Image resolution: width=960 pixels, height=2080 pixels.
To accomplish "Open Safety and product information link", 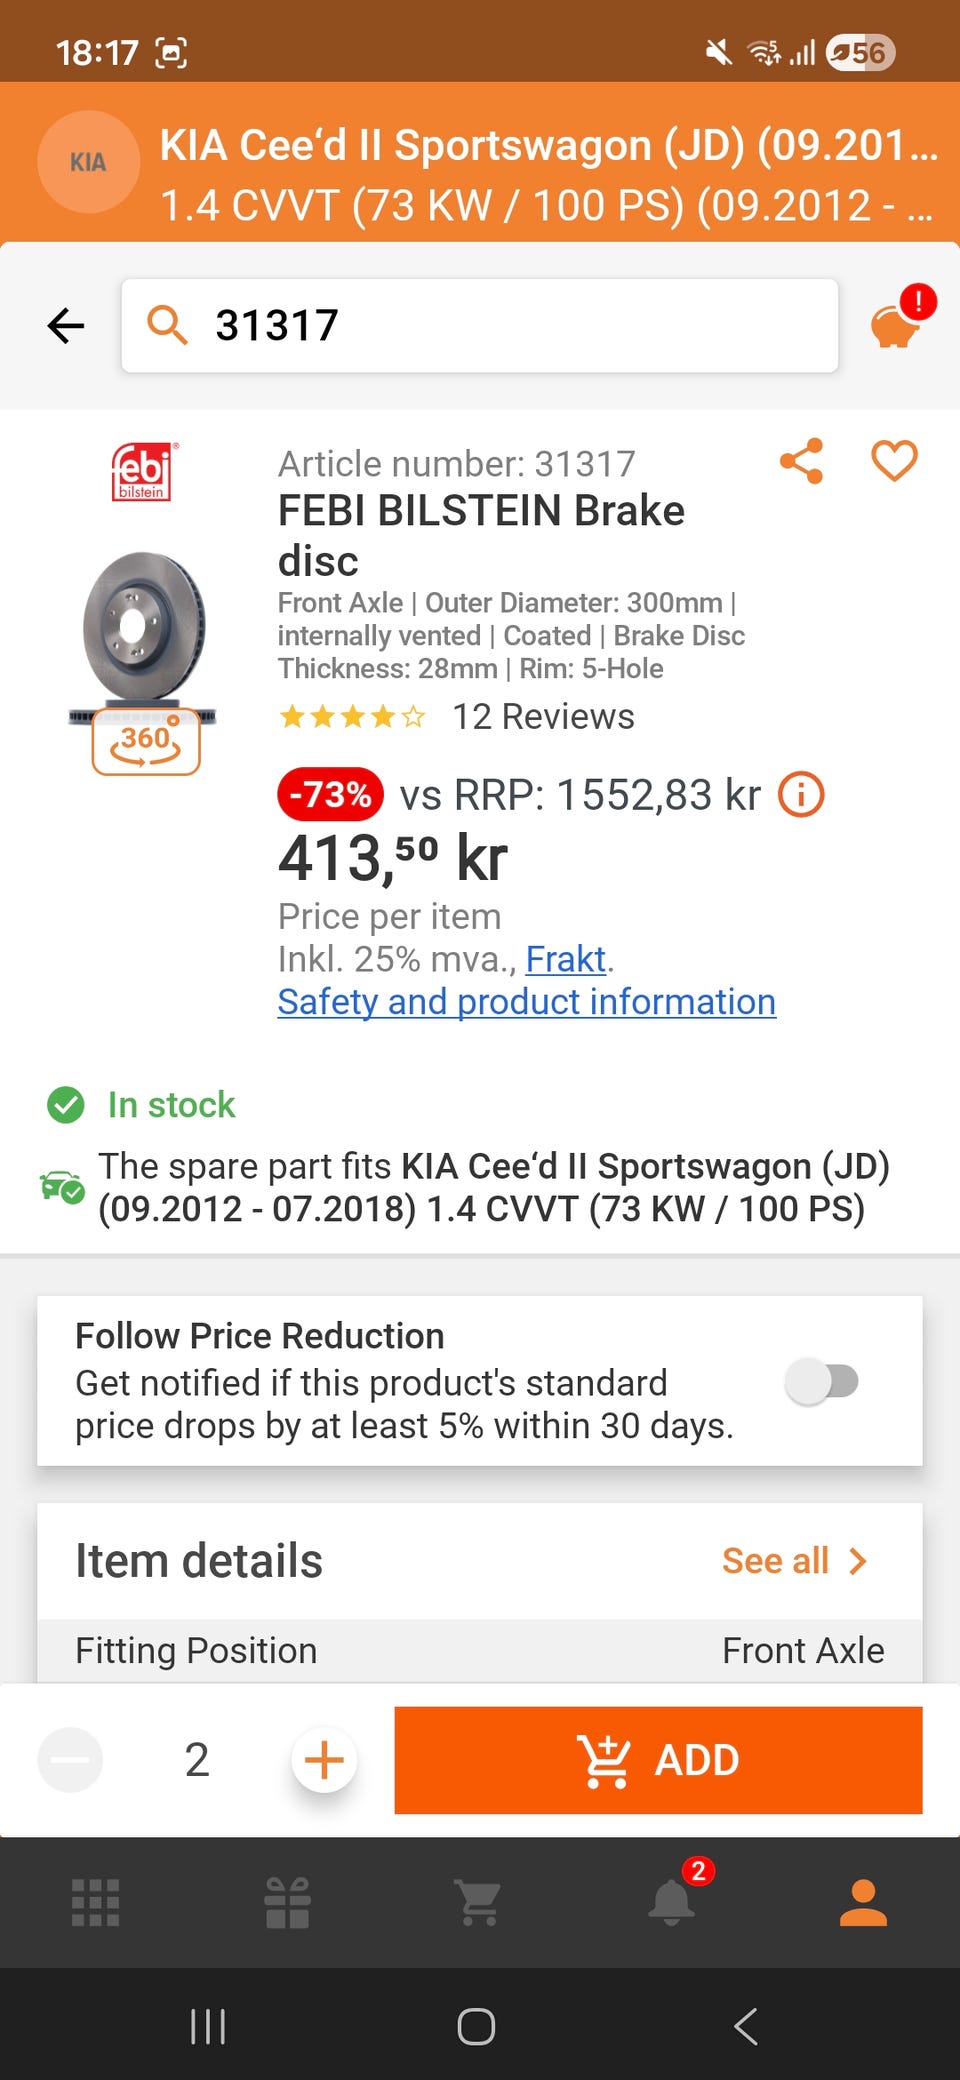I will coord(526,1002).
